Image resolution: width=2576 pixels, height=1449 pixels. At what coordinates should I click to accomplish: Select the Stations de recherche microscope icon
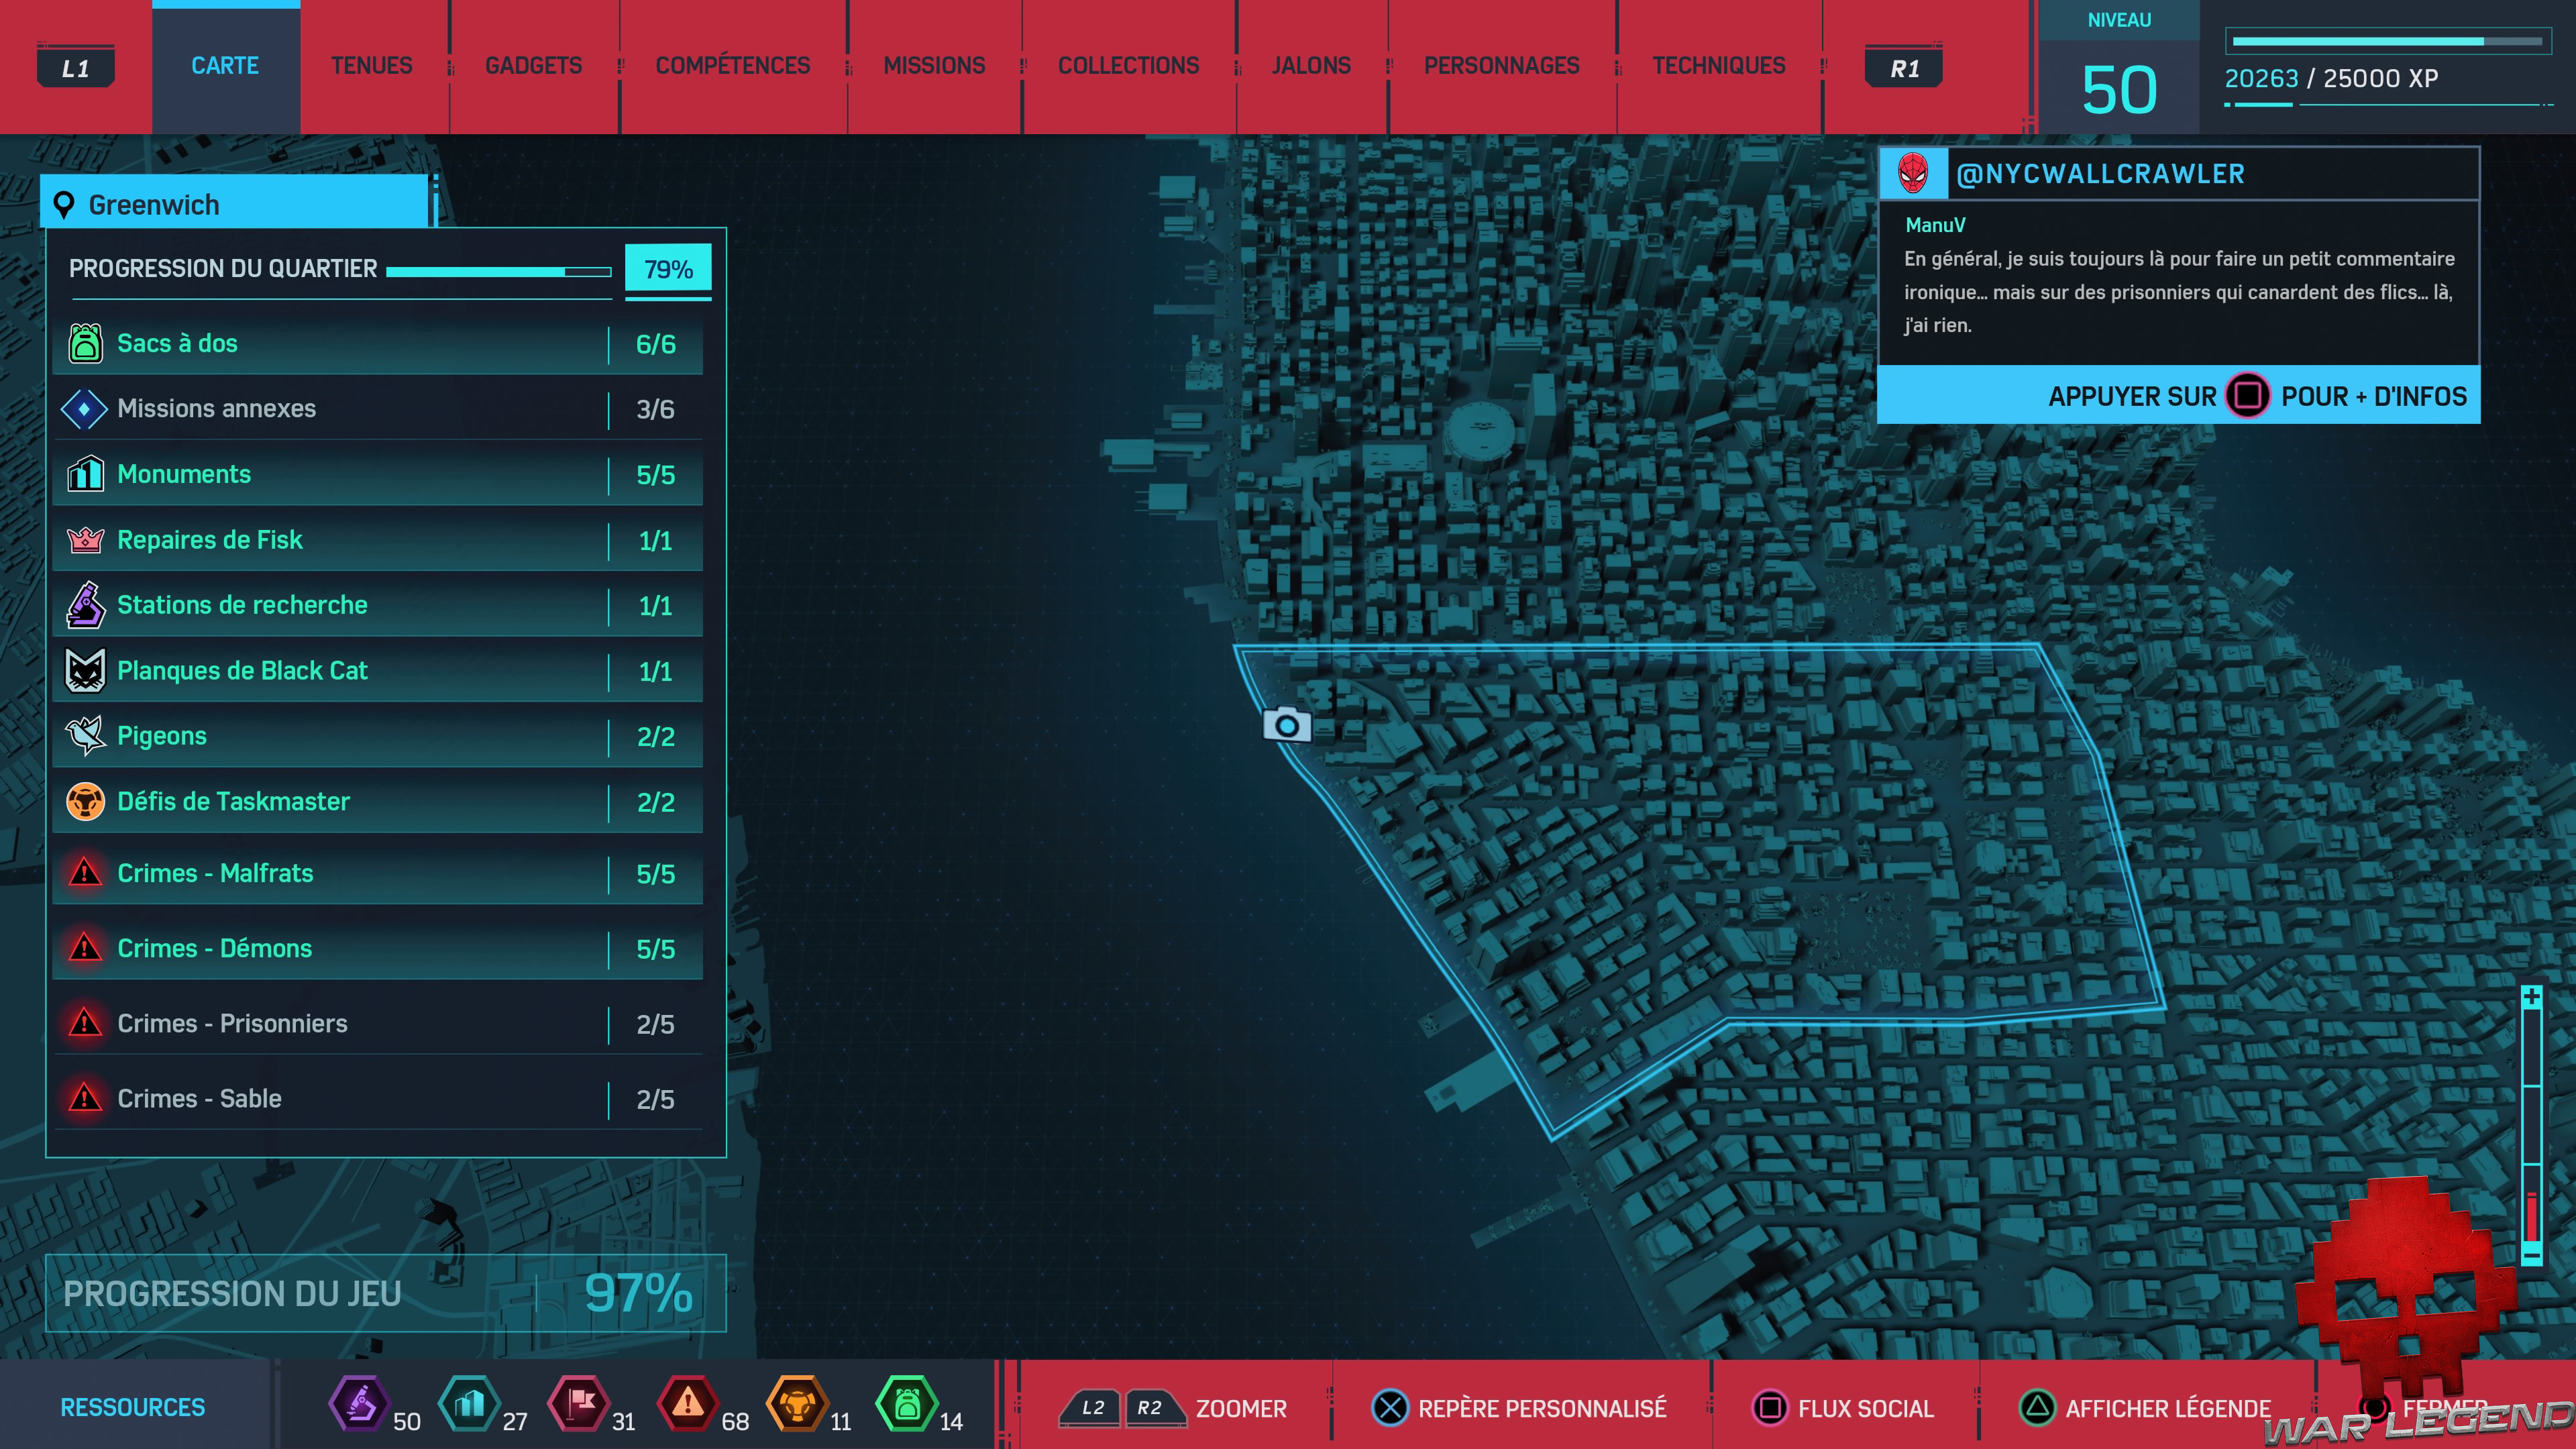[x=85, y=605]
